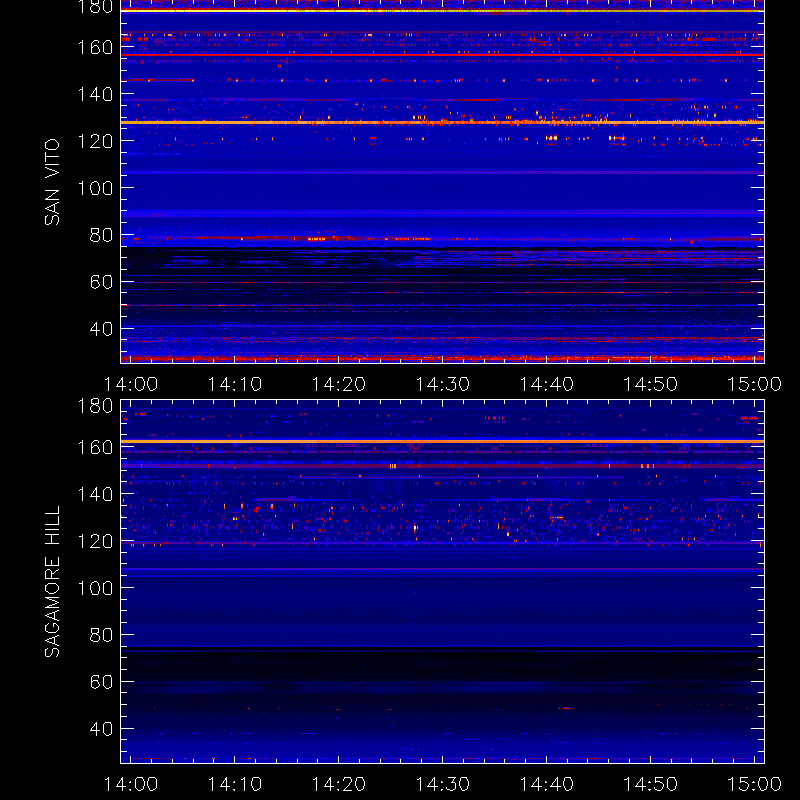The width and height of the screenshot is (800, 800).
Task: Select the 40 label on San Vito axis
Action: pyautogui.click(x=101, y=329)
